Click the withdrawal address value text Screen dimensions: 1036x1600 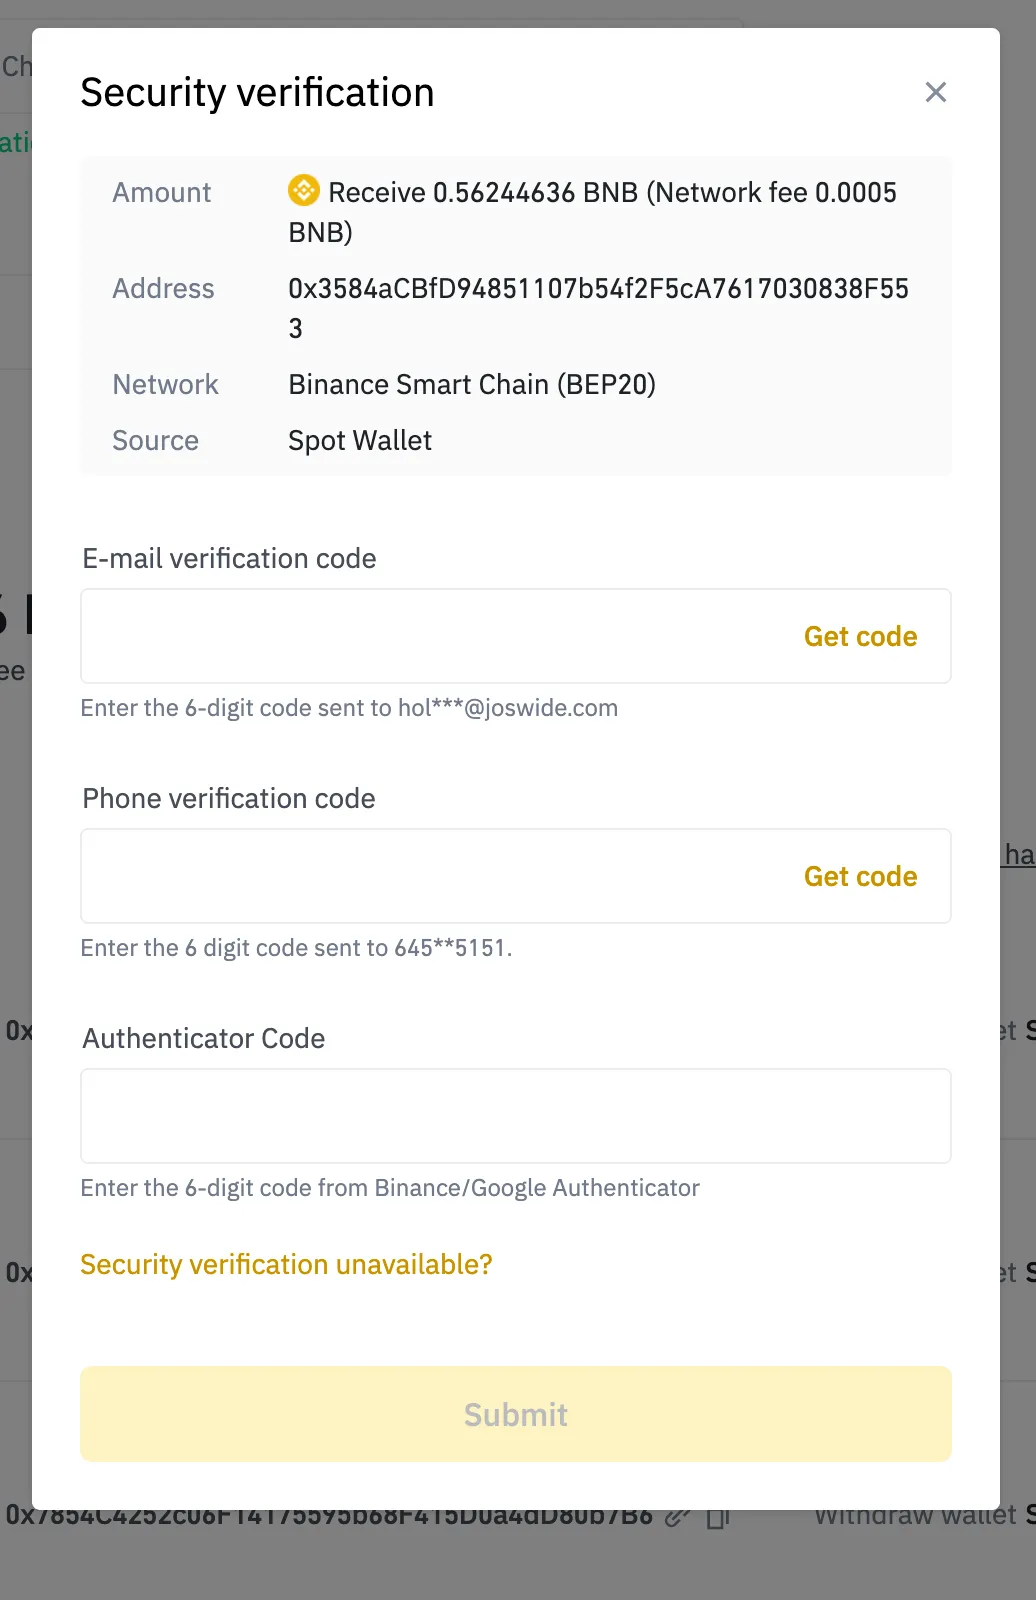click(x=598, y=289)
